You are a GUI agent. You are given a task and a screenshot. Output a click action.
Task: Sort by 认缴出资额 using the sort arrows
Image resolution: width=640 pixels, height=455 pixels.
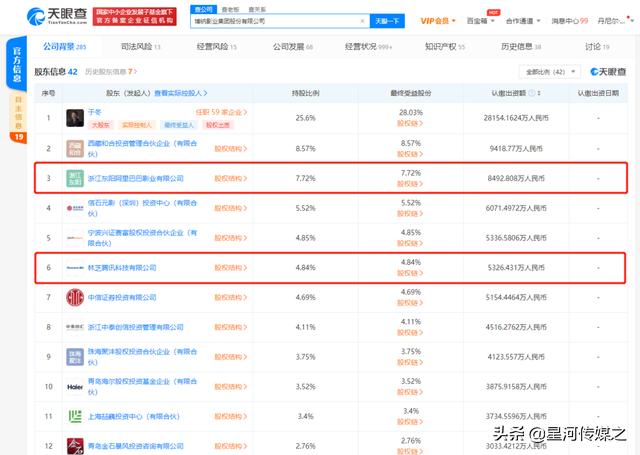[539, 93]
